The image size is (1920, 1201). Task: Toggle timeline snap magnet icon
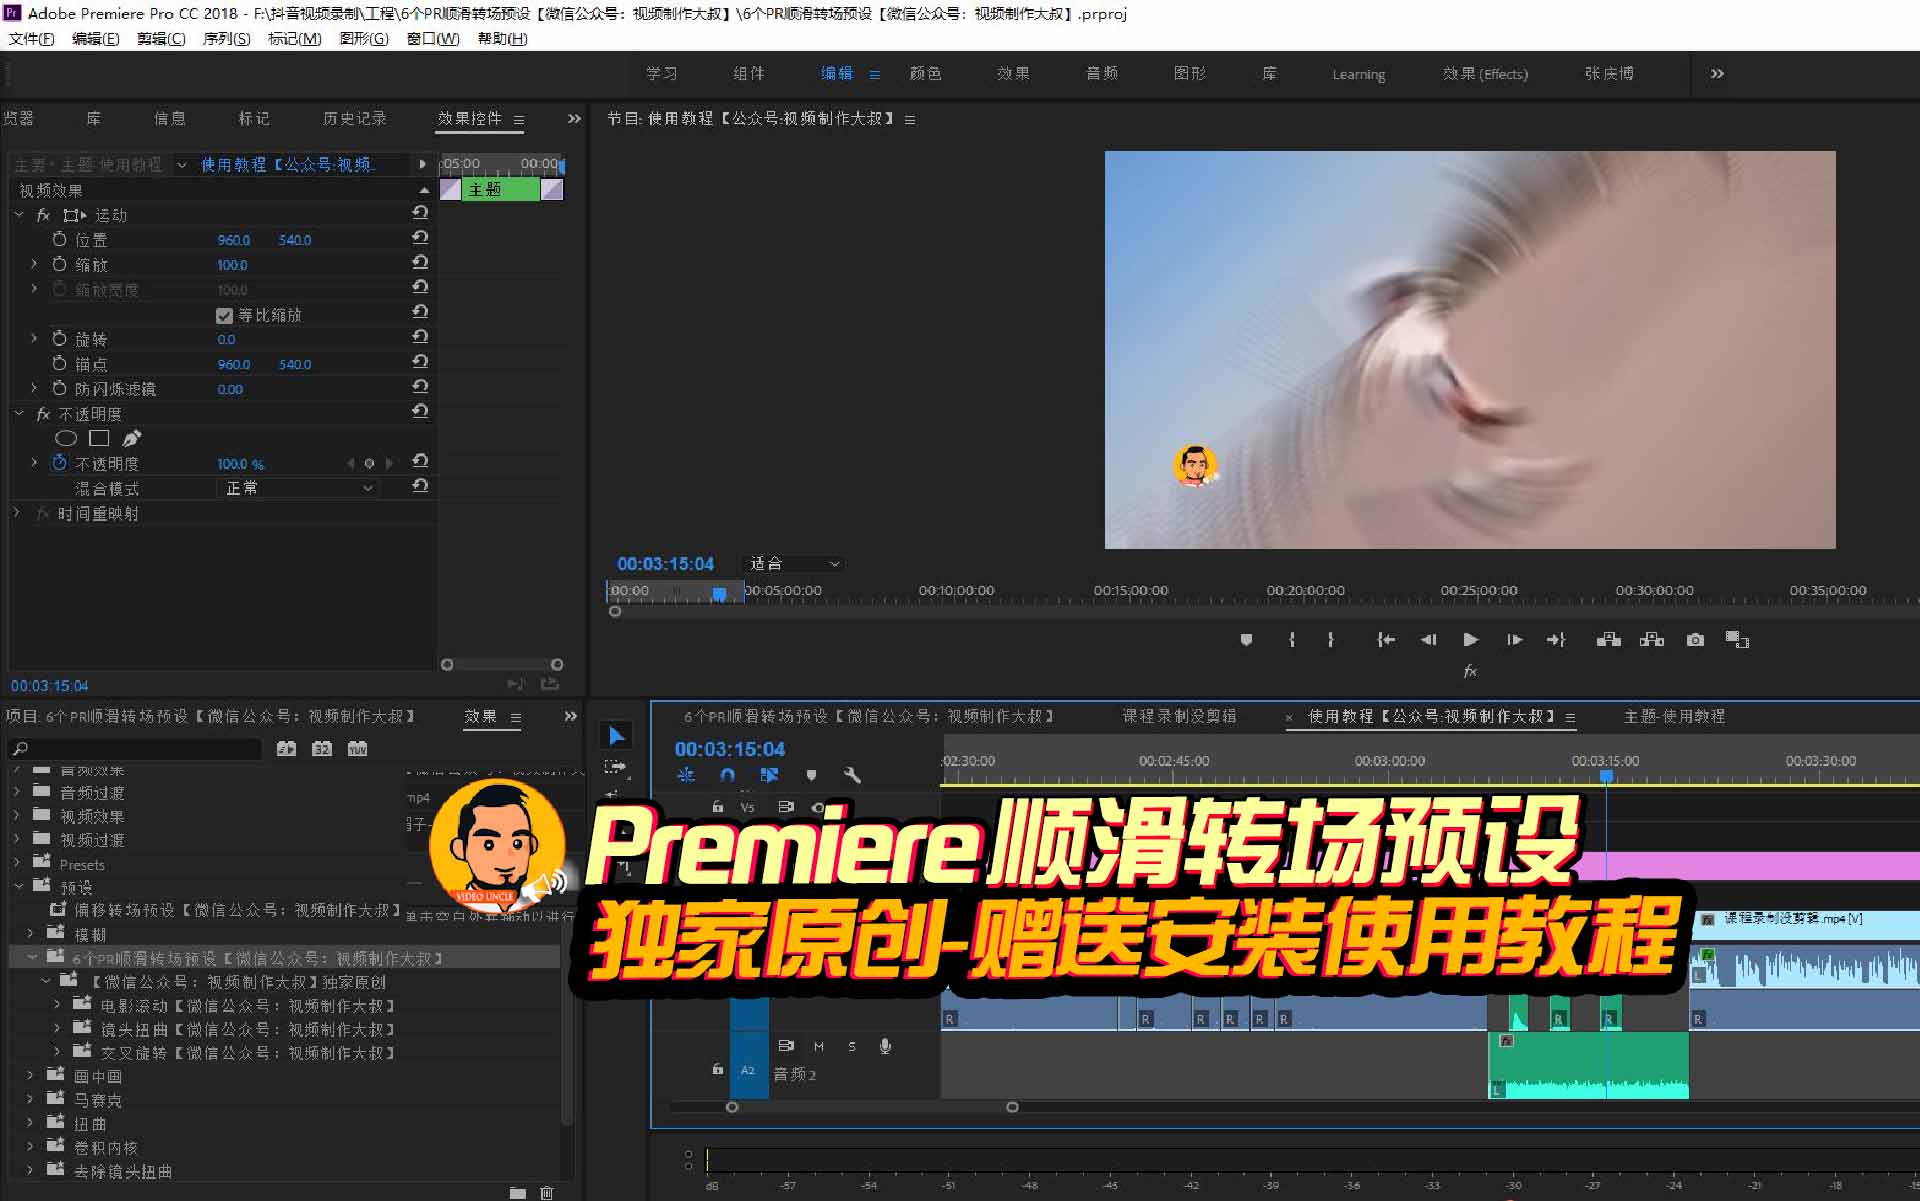pyautogui.click(x=727, y=775)
